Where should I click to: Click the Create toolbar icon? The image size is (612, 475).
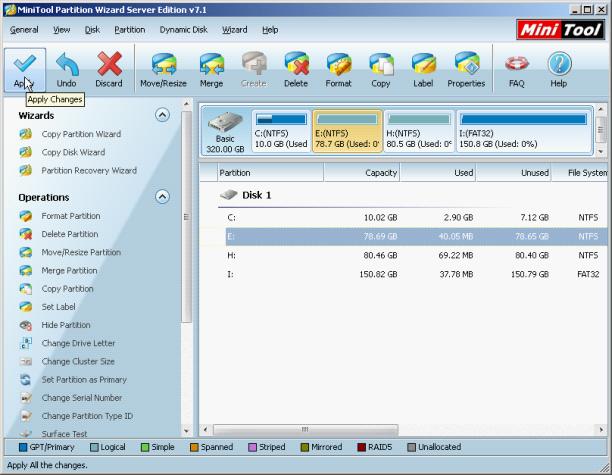[x=254, y=64]
